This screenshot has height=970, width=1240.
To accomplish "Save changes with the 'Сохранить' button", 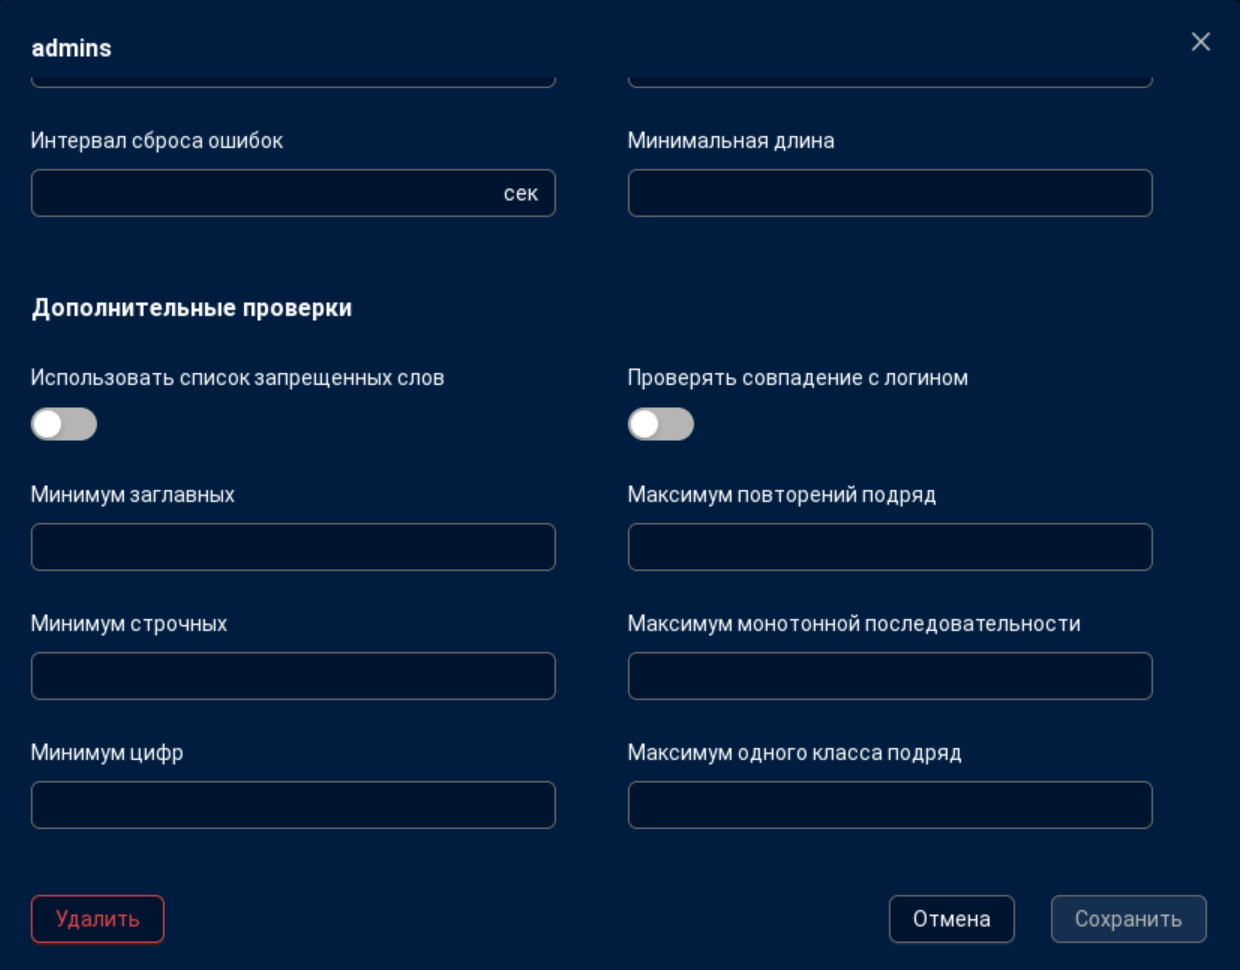I will point(1128,919).
